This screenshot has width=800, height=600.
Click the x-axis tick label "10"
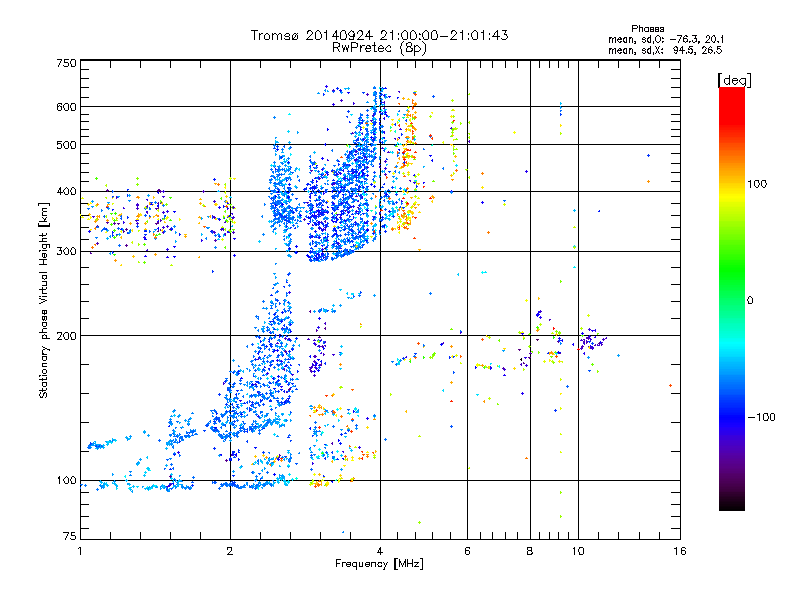pos(578,551)
